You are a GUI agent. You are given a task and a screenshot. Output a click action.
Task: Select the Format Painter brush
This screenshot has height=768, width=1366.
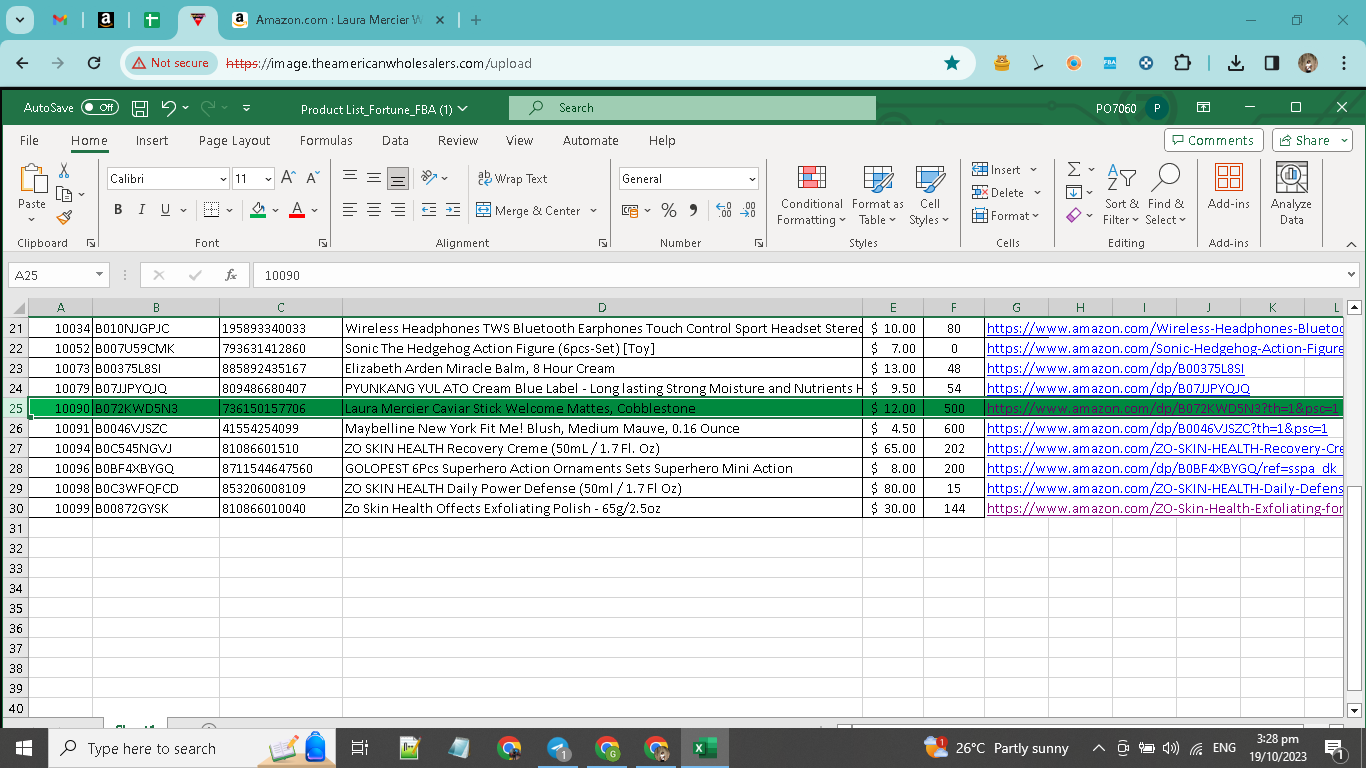point(64,216)
